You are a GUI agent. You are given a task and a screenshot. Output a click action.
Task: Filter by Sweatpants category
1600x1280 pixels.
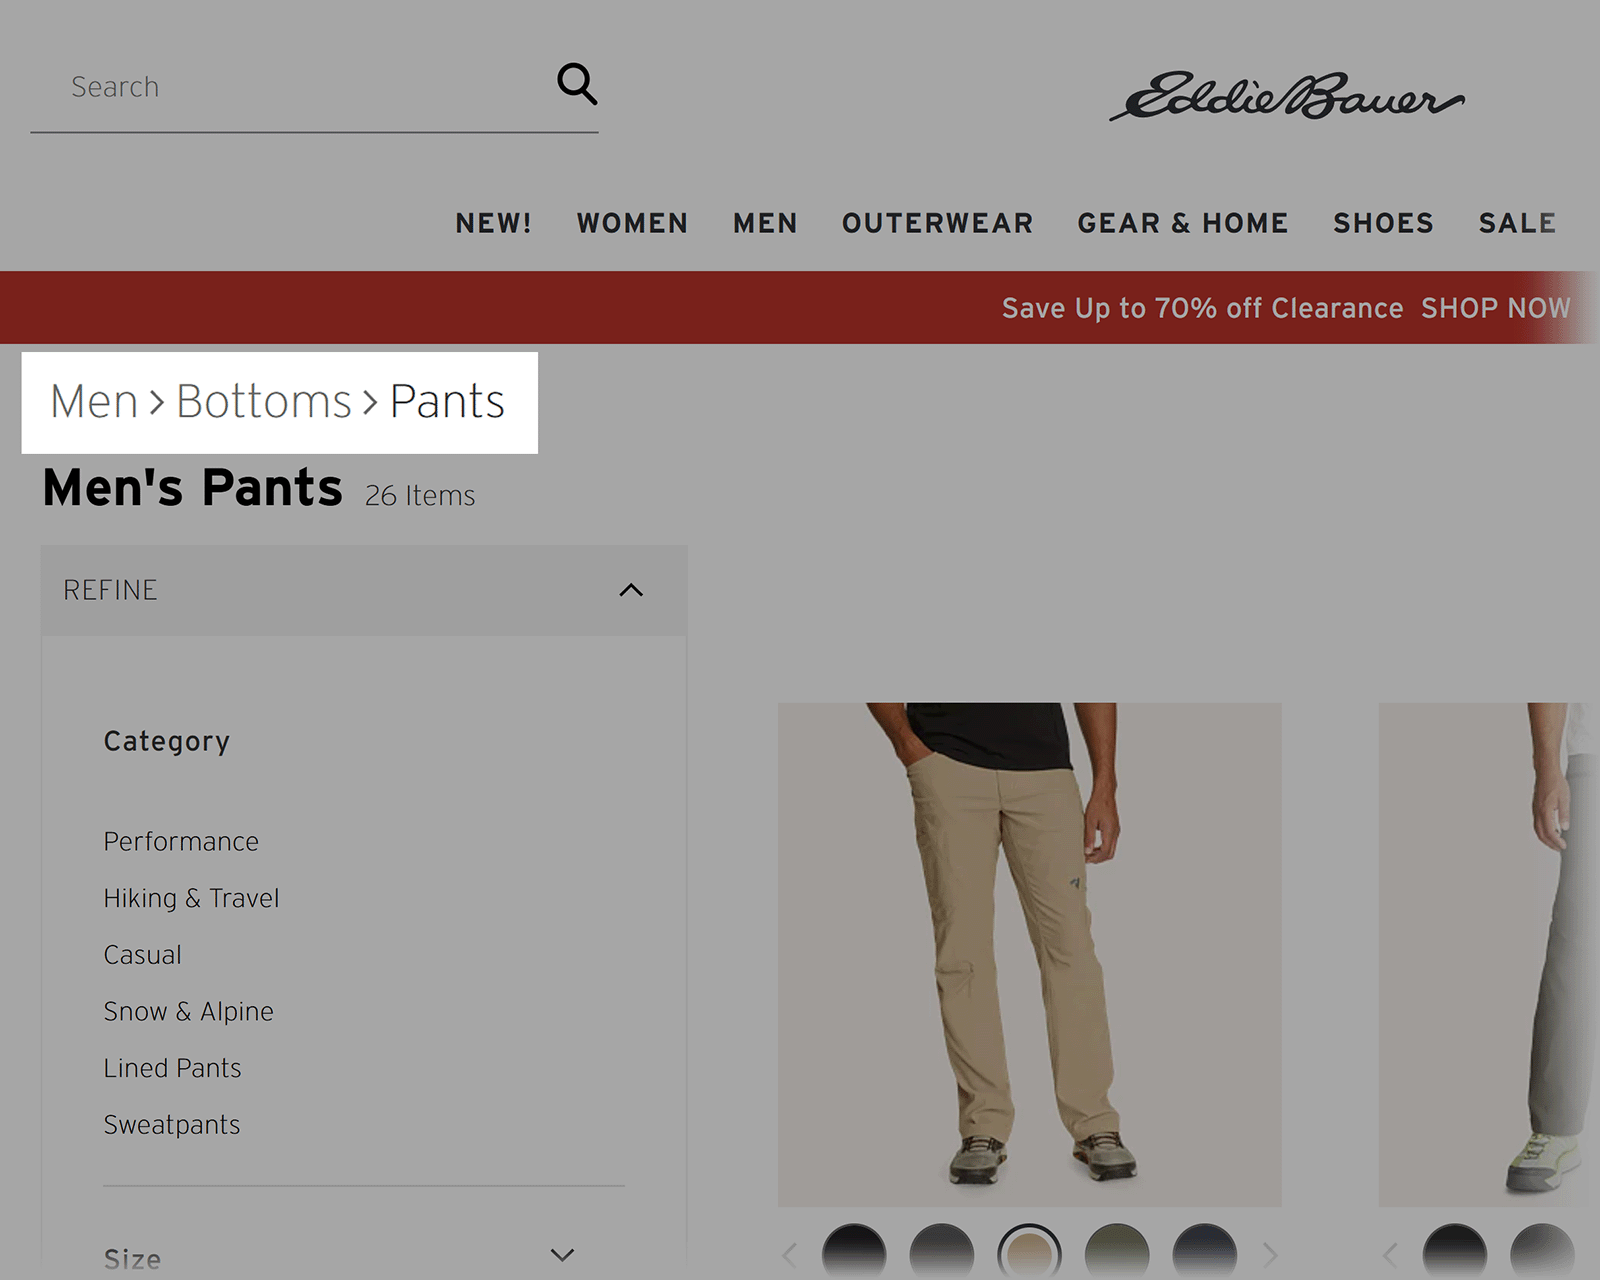point(171,1124)
